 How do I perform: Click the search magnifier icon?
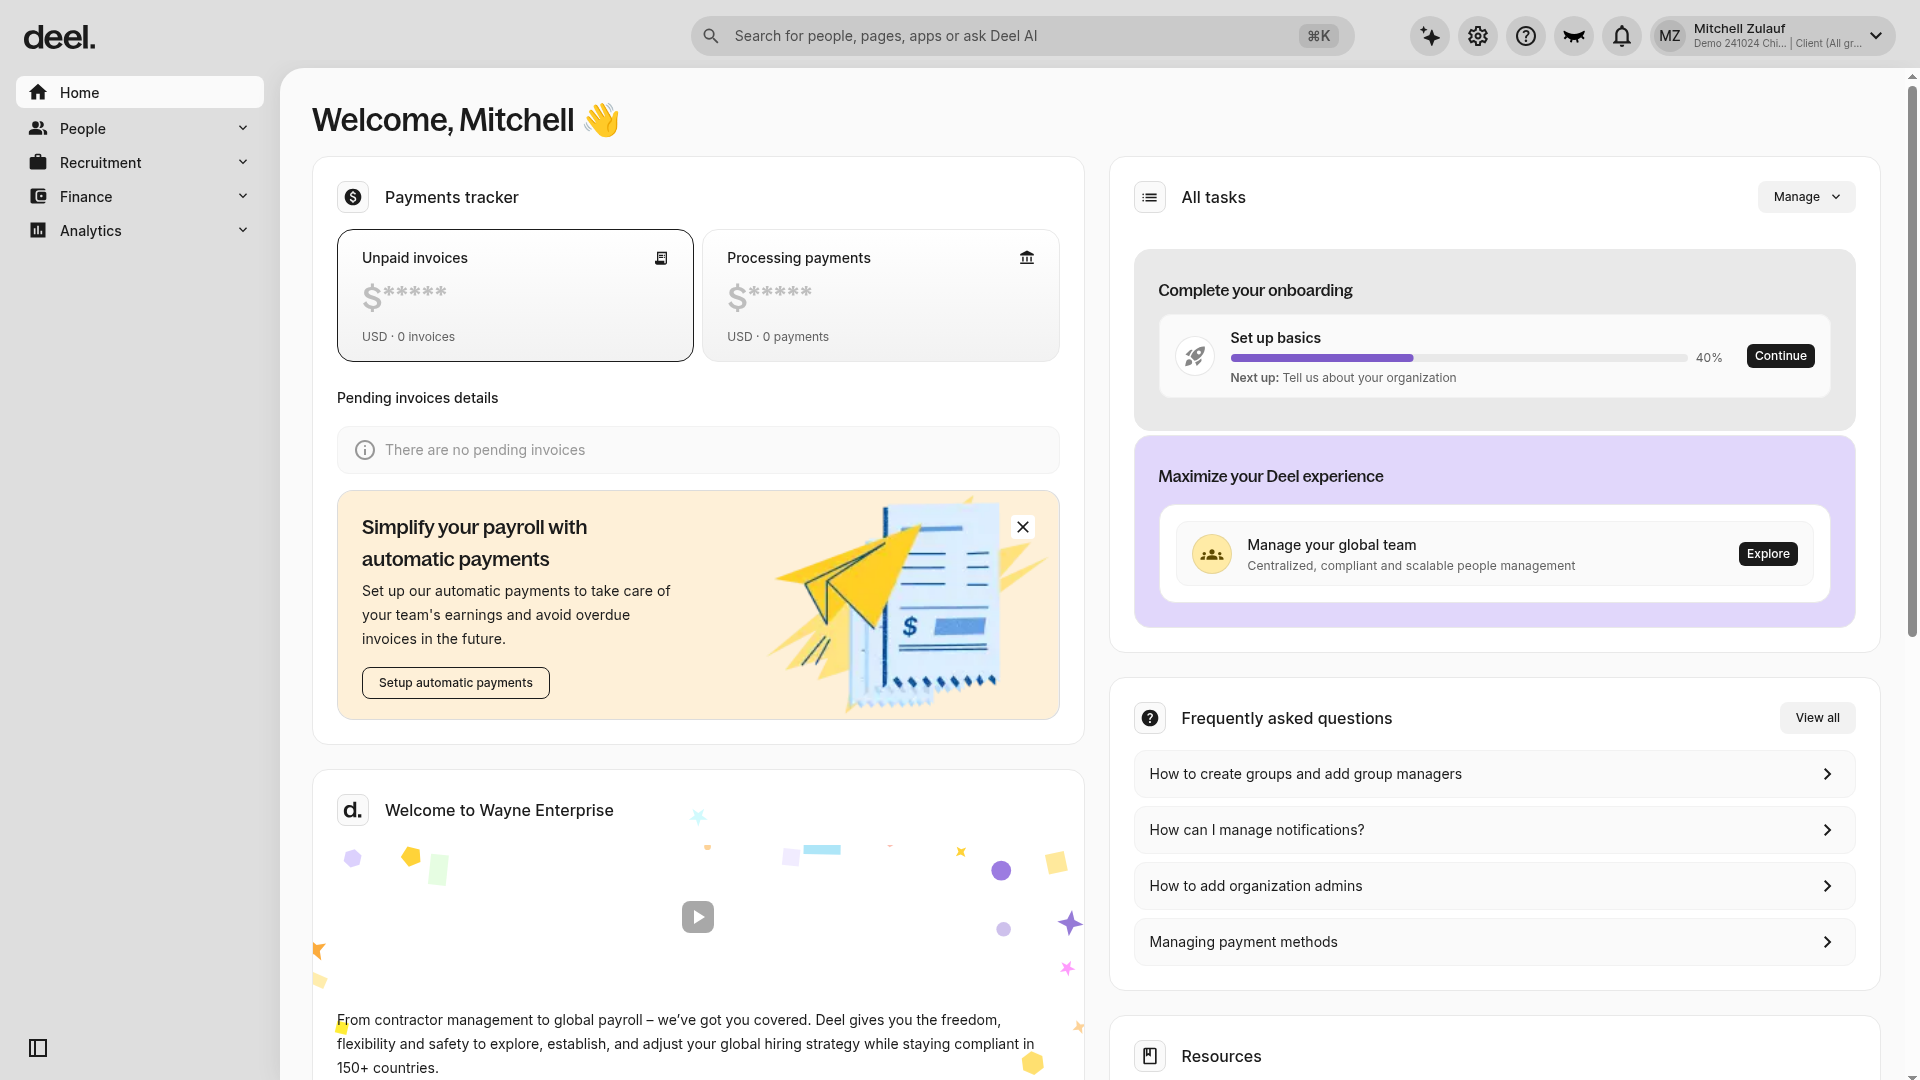coord(711,36)
